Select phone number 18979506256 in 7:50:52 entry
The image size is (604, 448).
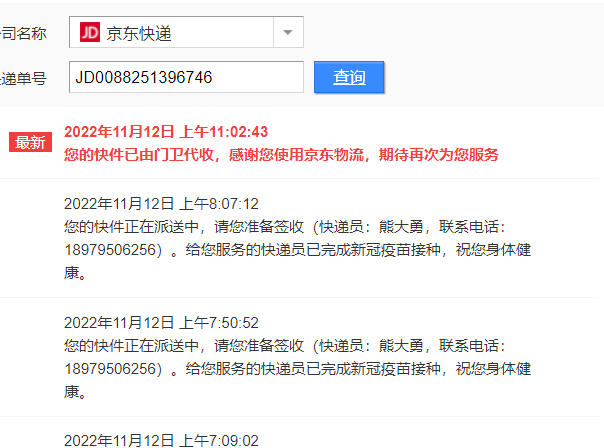tap(110, 369)
